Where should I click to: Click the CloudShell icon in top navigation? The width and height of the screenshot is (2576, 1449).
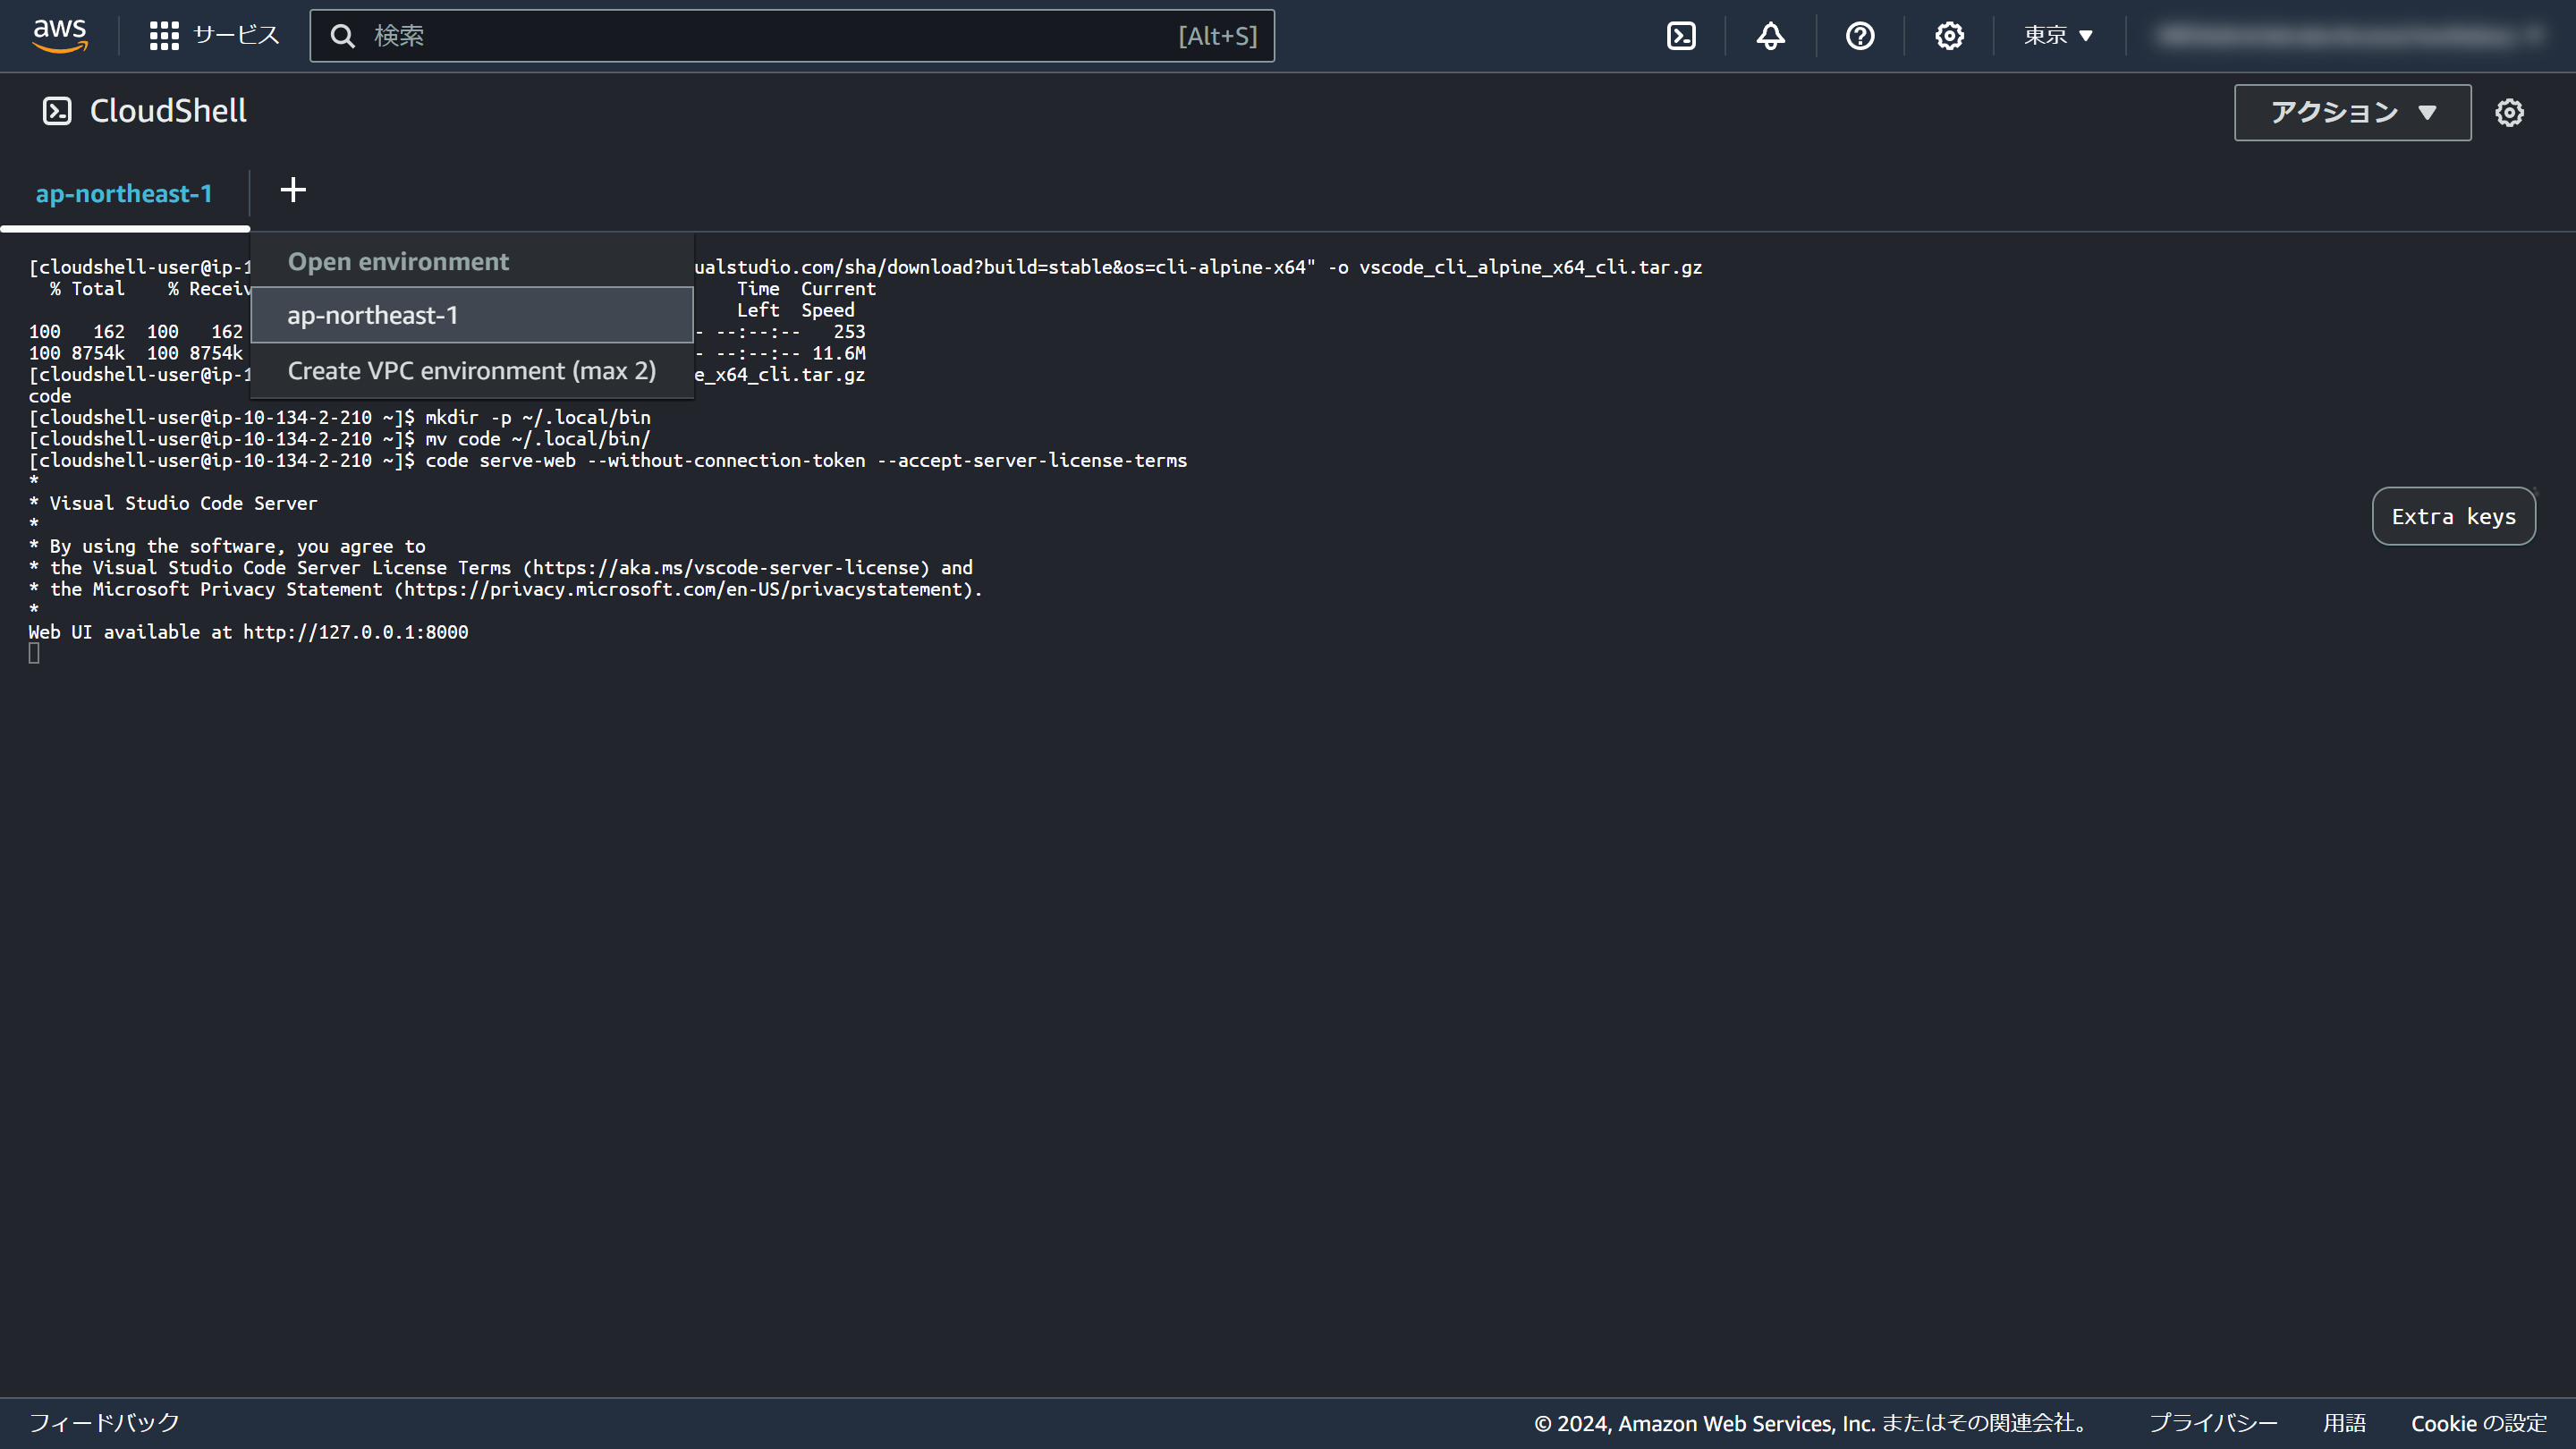pos(1681,36)
